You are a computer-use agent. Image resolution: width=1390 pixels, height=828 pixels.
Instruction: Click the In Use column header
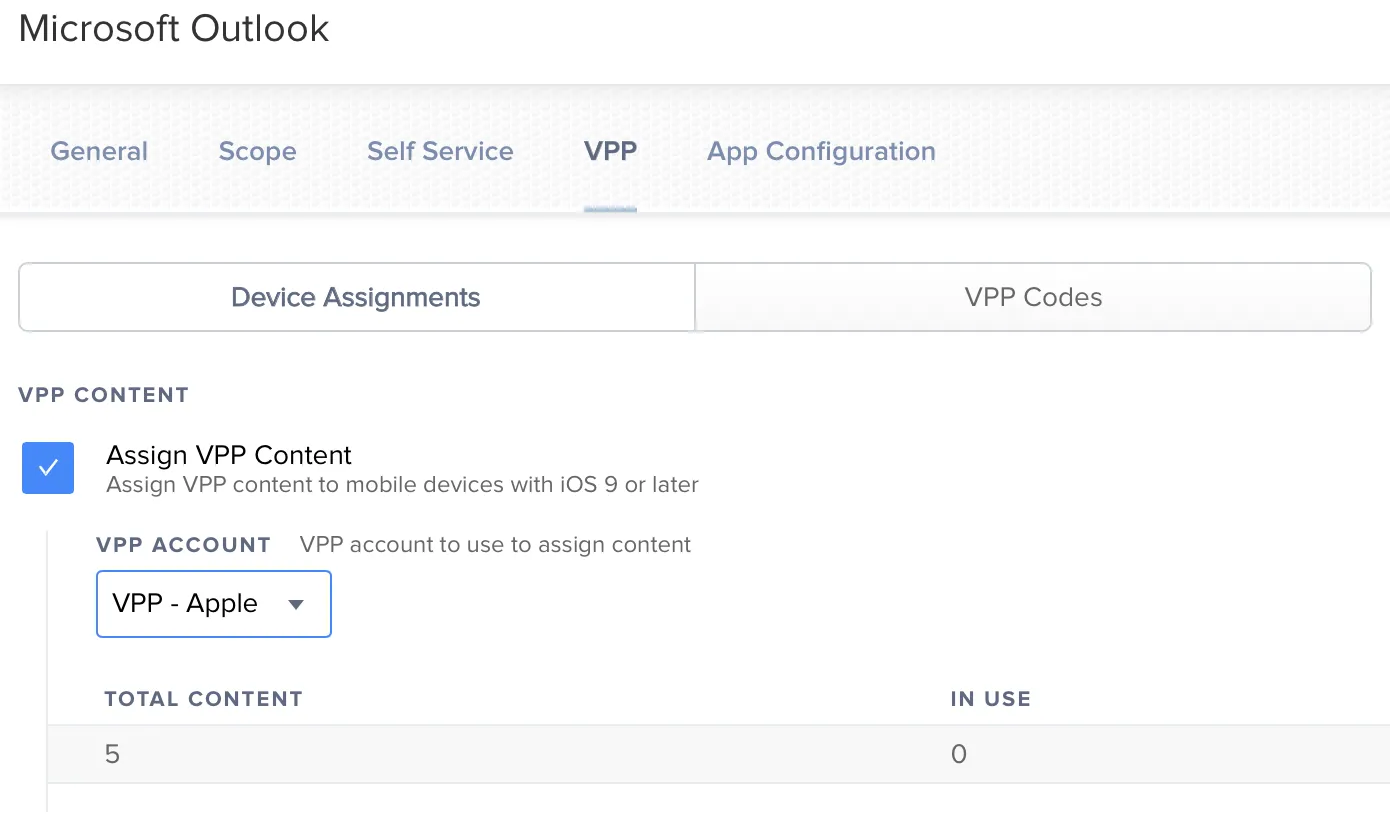coord(990,698)
